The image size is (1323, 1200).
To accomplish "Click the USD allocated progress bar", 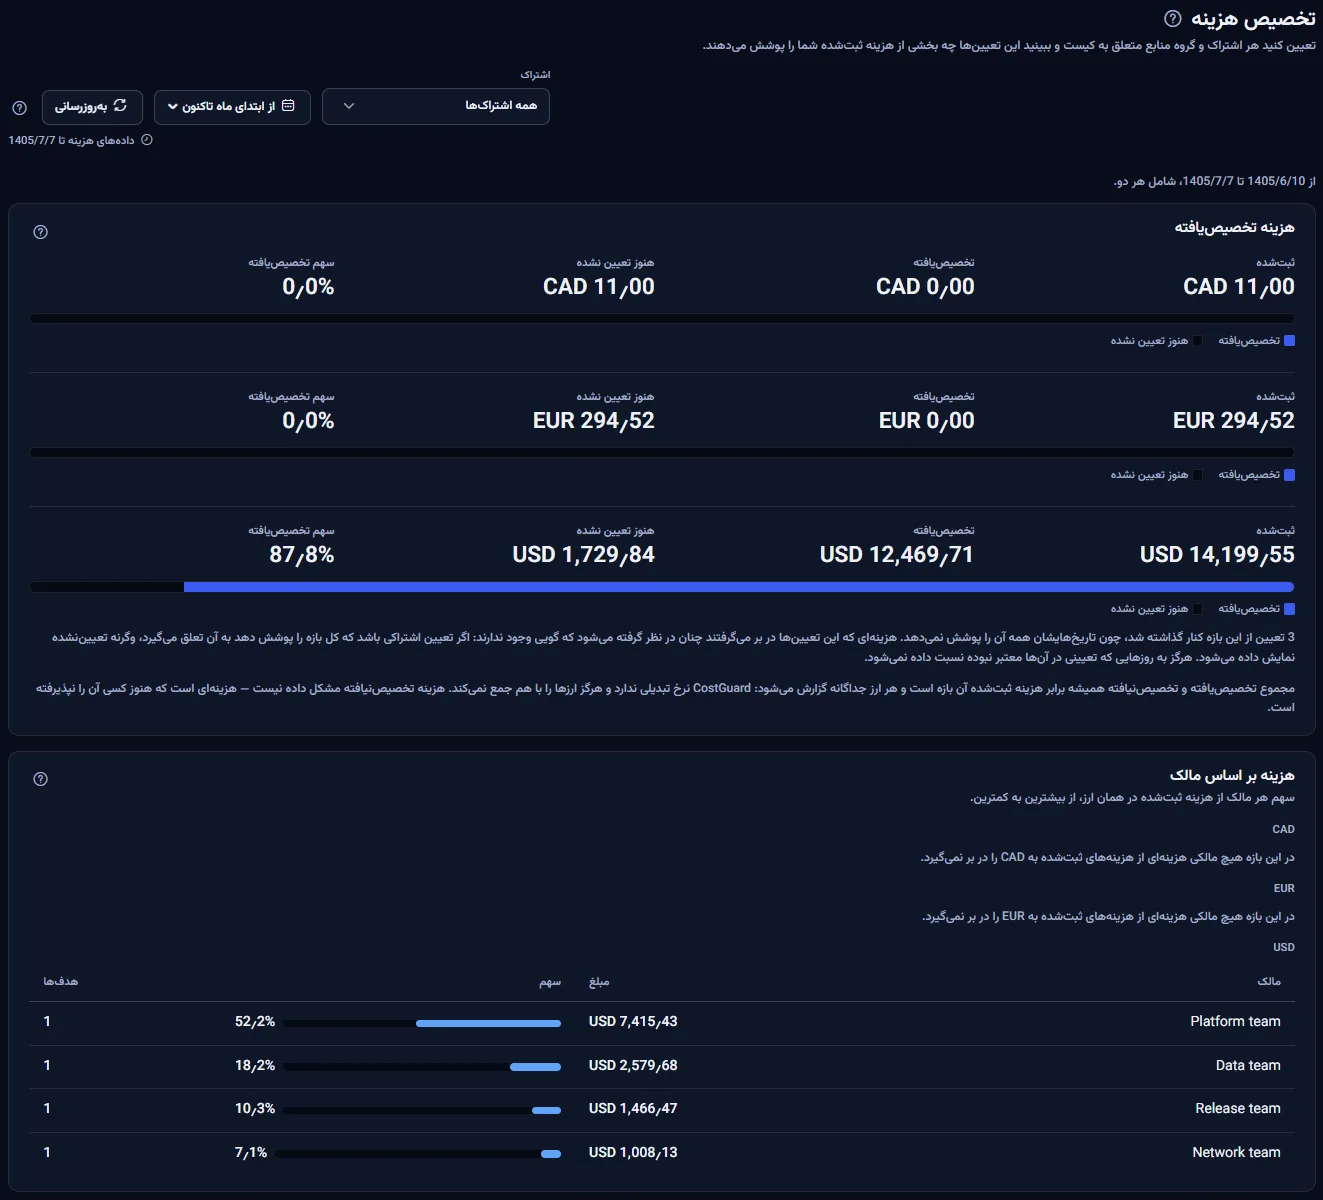I will [662, 587].
